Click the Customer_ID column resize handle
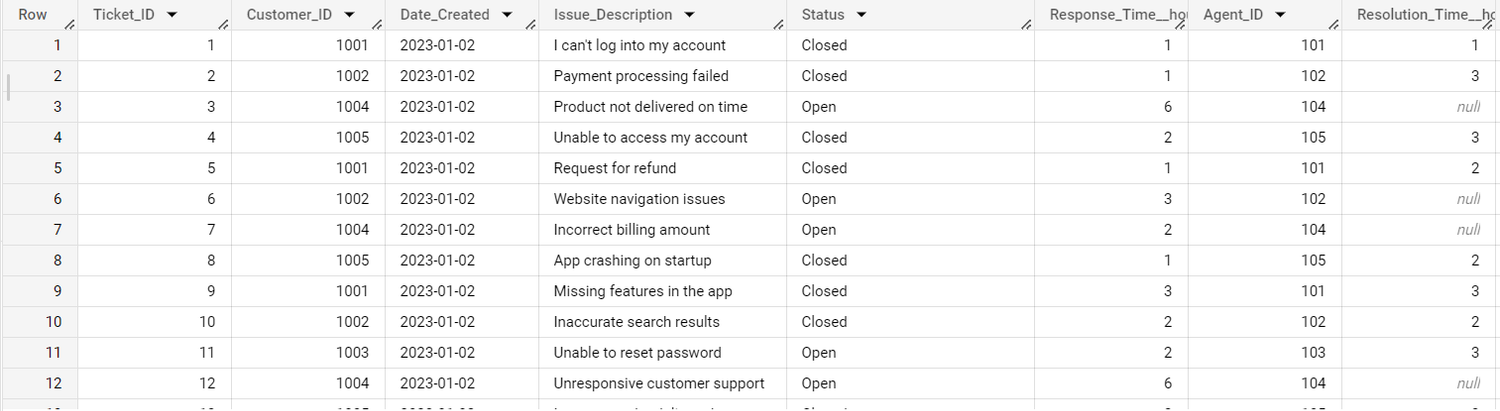The width and height of the screenshot is (1500, 411). tap(377, 25)
